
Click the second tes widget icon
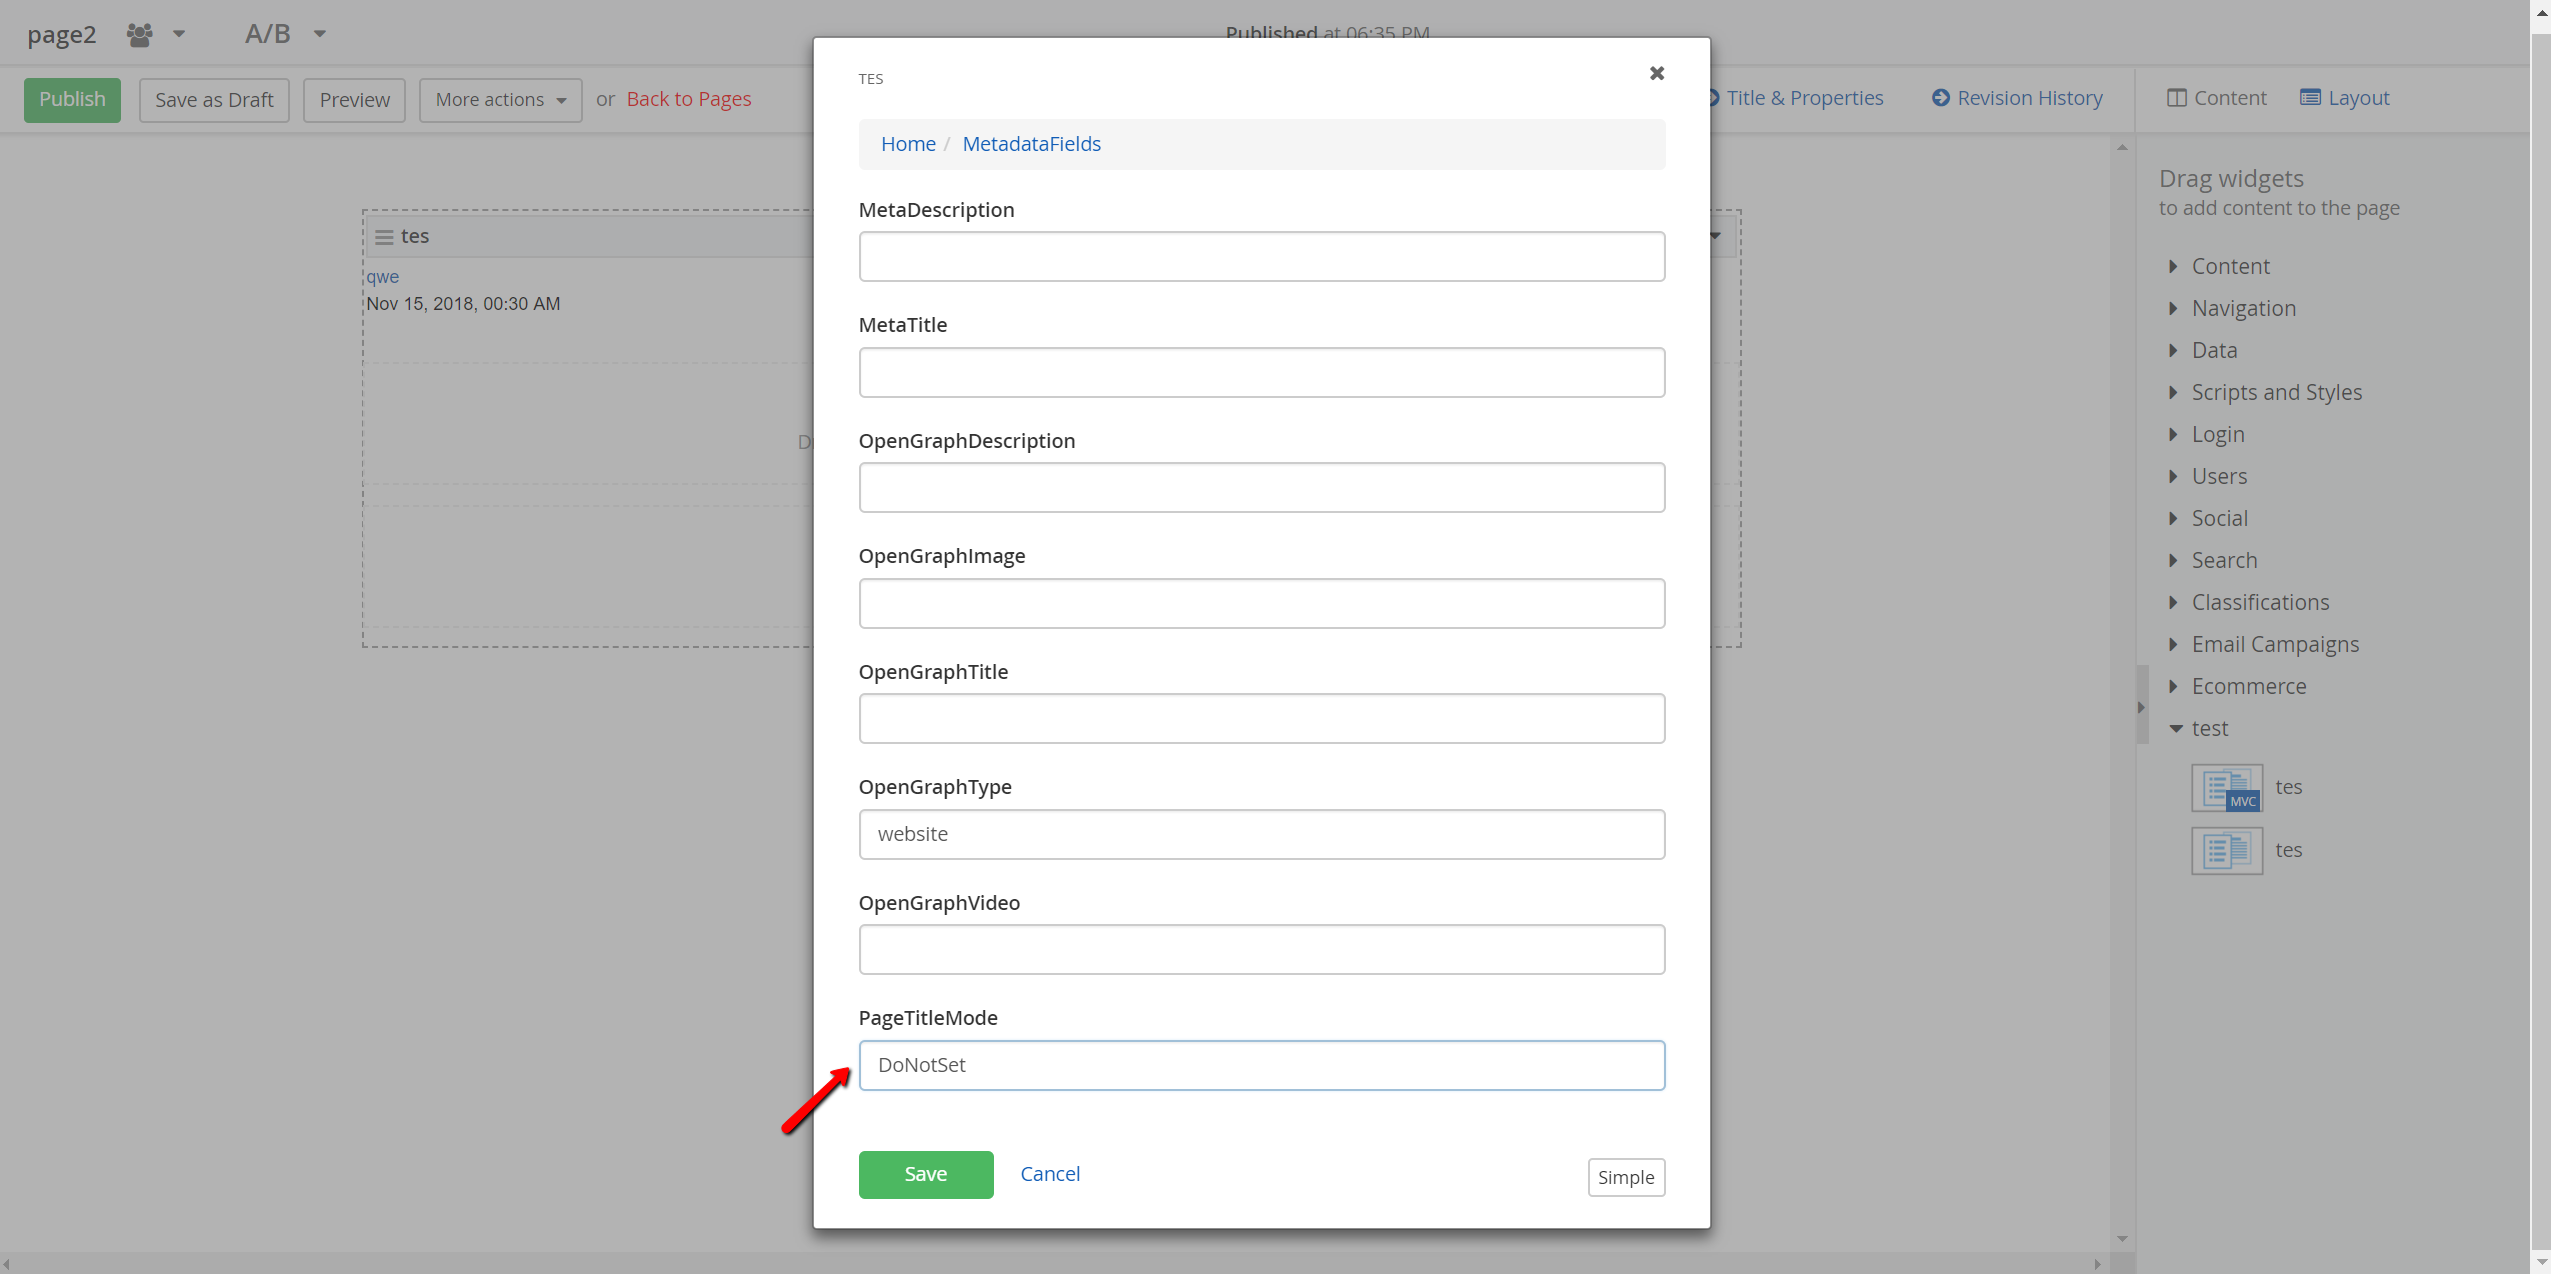(x=2226, y=850)
